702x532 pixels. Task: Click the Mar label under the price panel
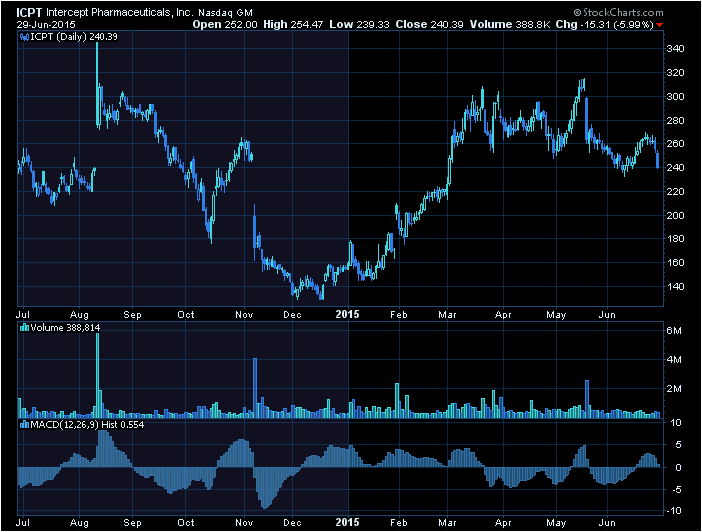[447, 315]
